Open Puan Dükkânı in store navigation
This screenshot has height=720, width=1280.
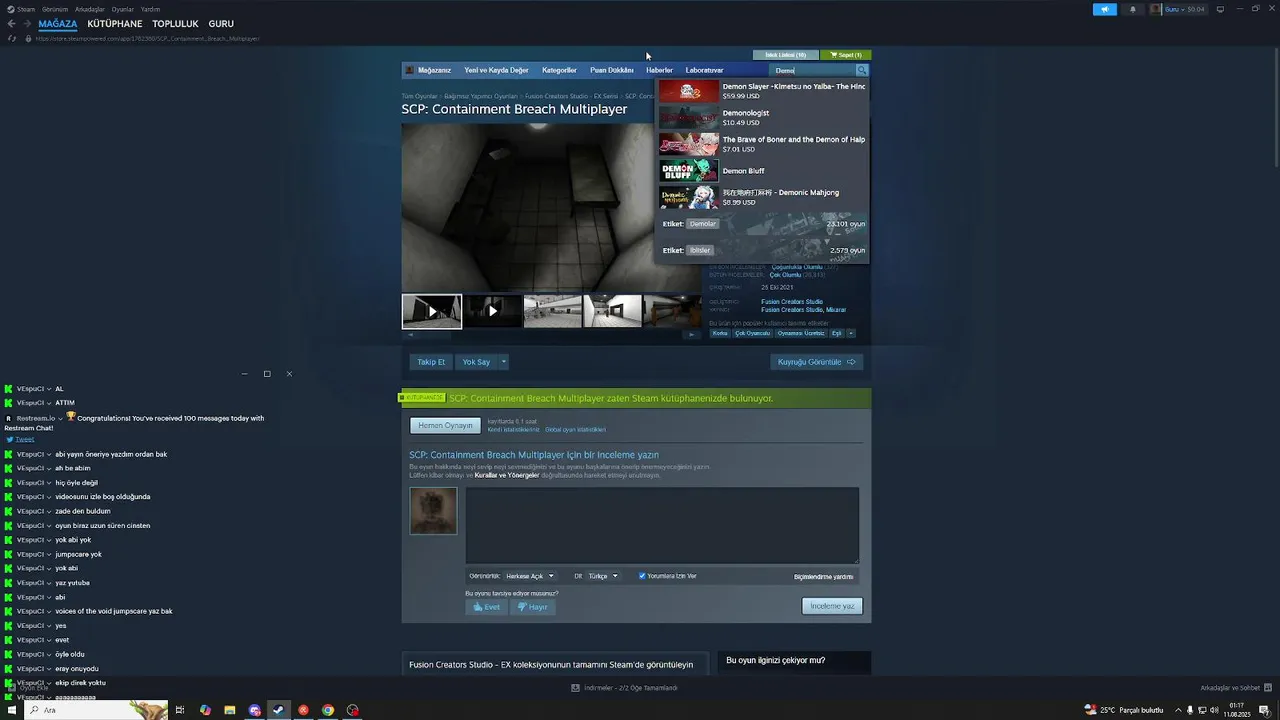612,70
